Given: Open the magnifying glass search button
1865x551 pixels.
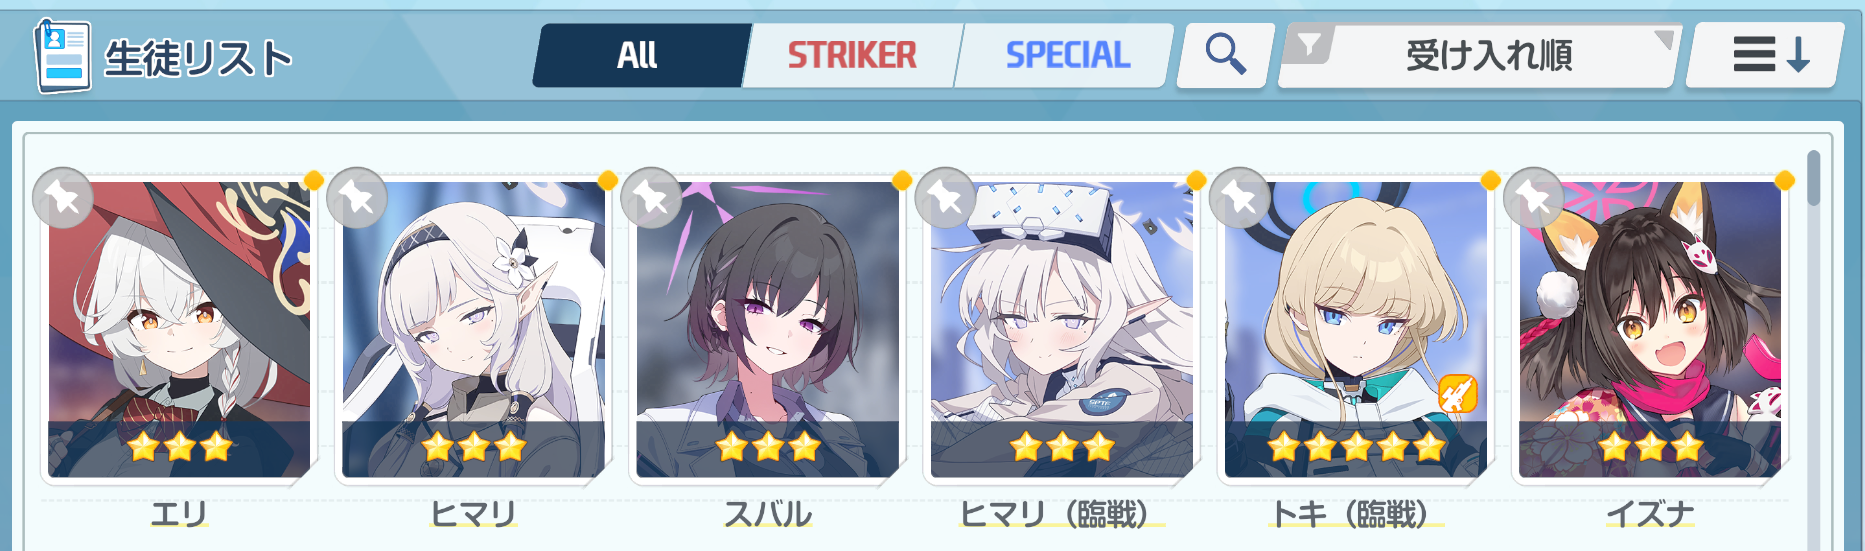Looking at the screenshot, I should tap(1226, 54).
